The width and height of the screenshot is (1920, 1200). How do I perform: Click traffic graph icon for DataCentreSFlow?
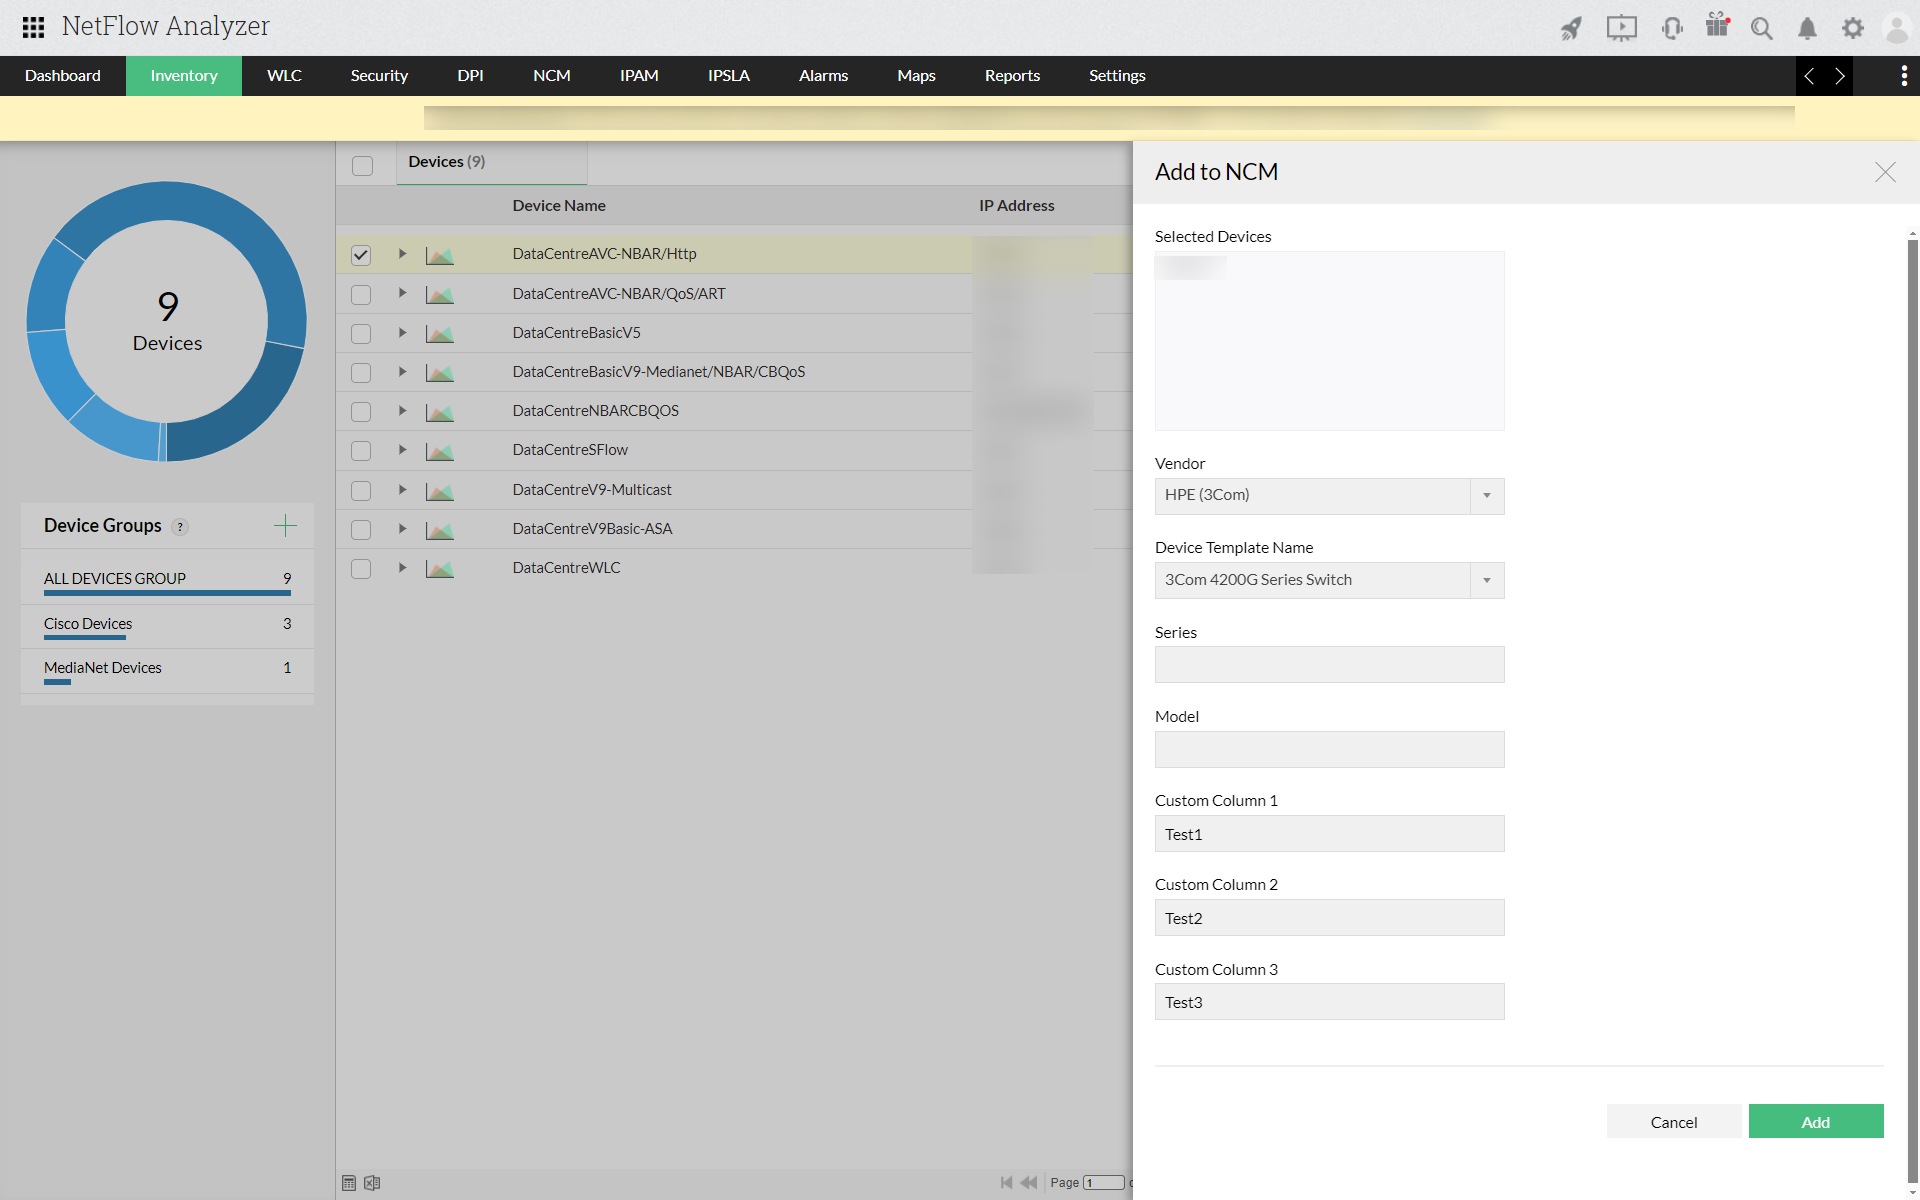[x=439, y=451]
